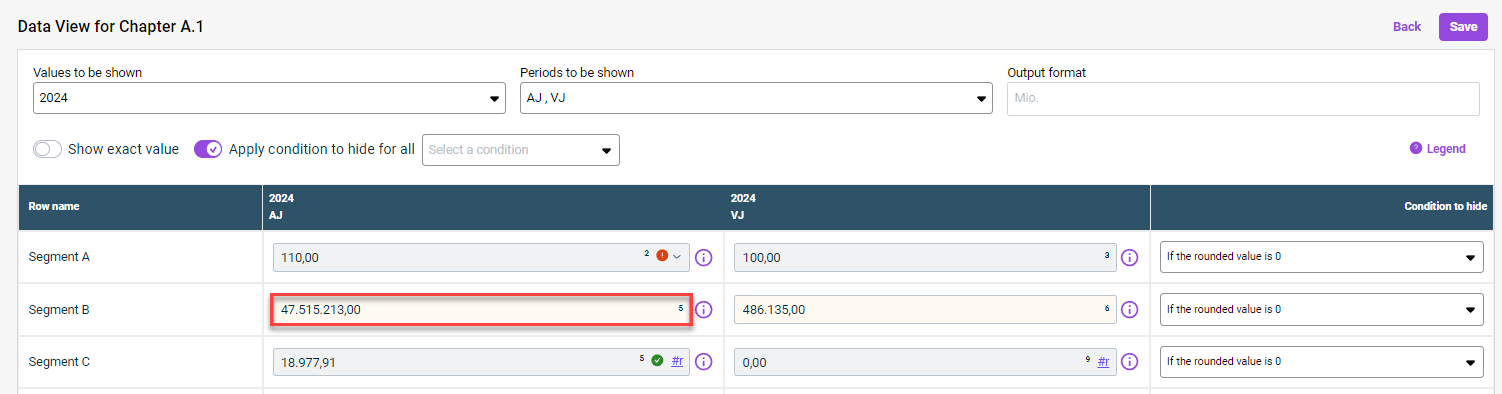The height and width of the screenshot is (394, 1502).
Task: Click the Segment A AJ field 110,00
Action: click(481, 257)
